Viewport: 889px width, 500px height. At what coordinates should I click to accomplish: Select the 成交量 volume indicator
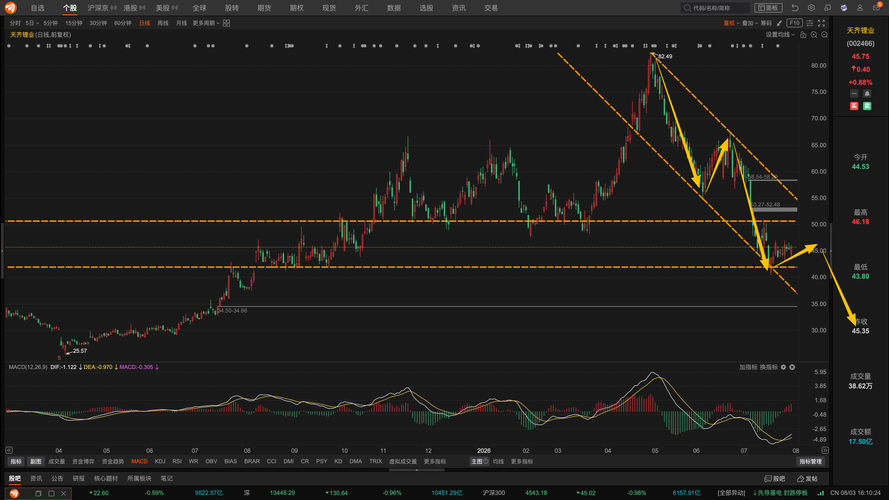pos(57,461)
